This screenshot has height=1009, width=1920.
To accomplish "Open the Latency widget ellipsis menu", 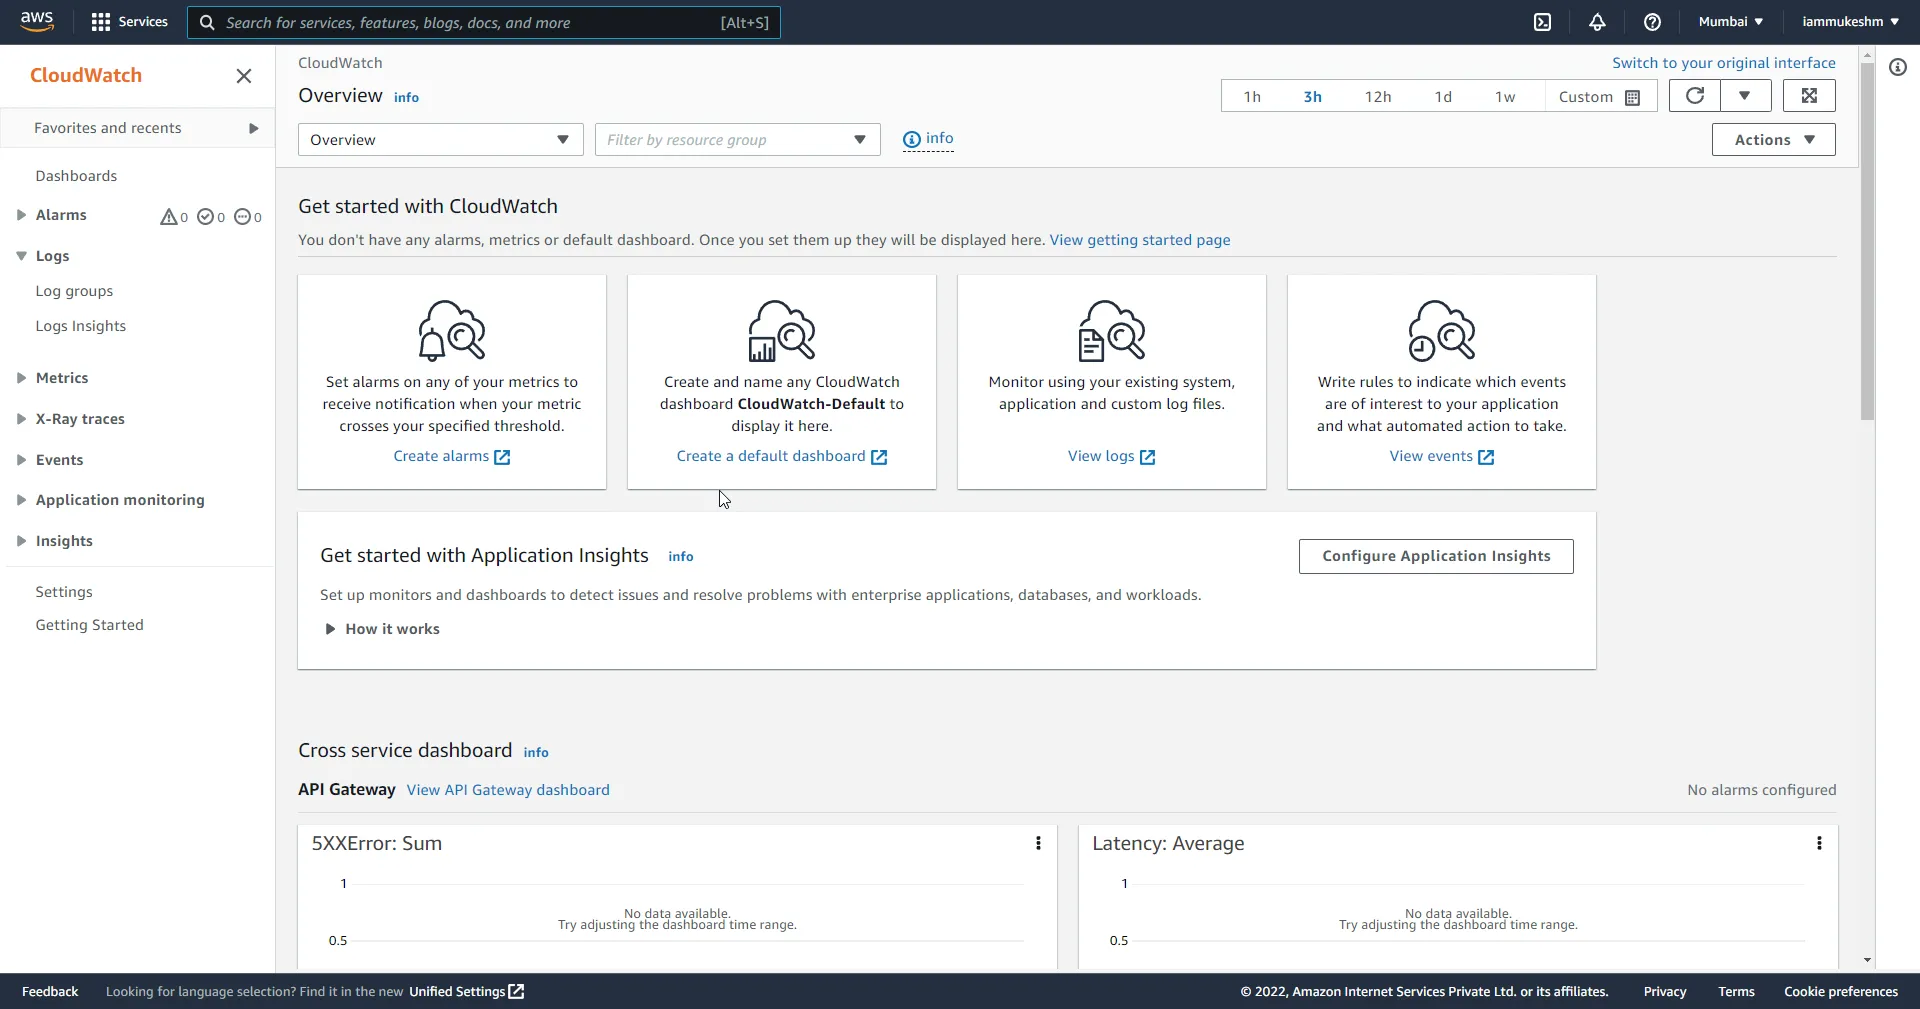I will tap(1818, 843).
